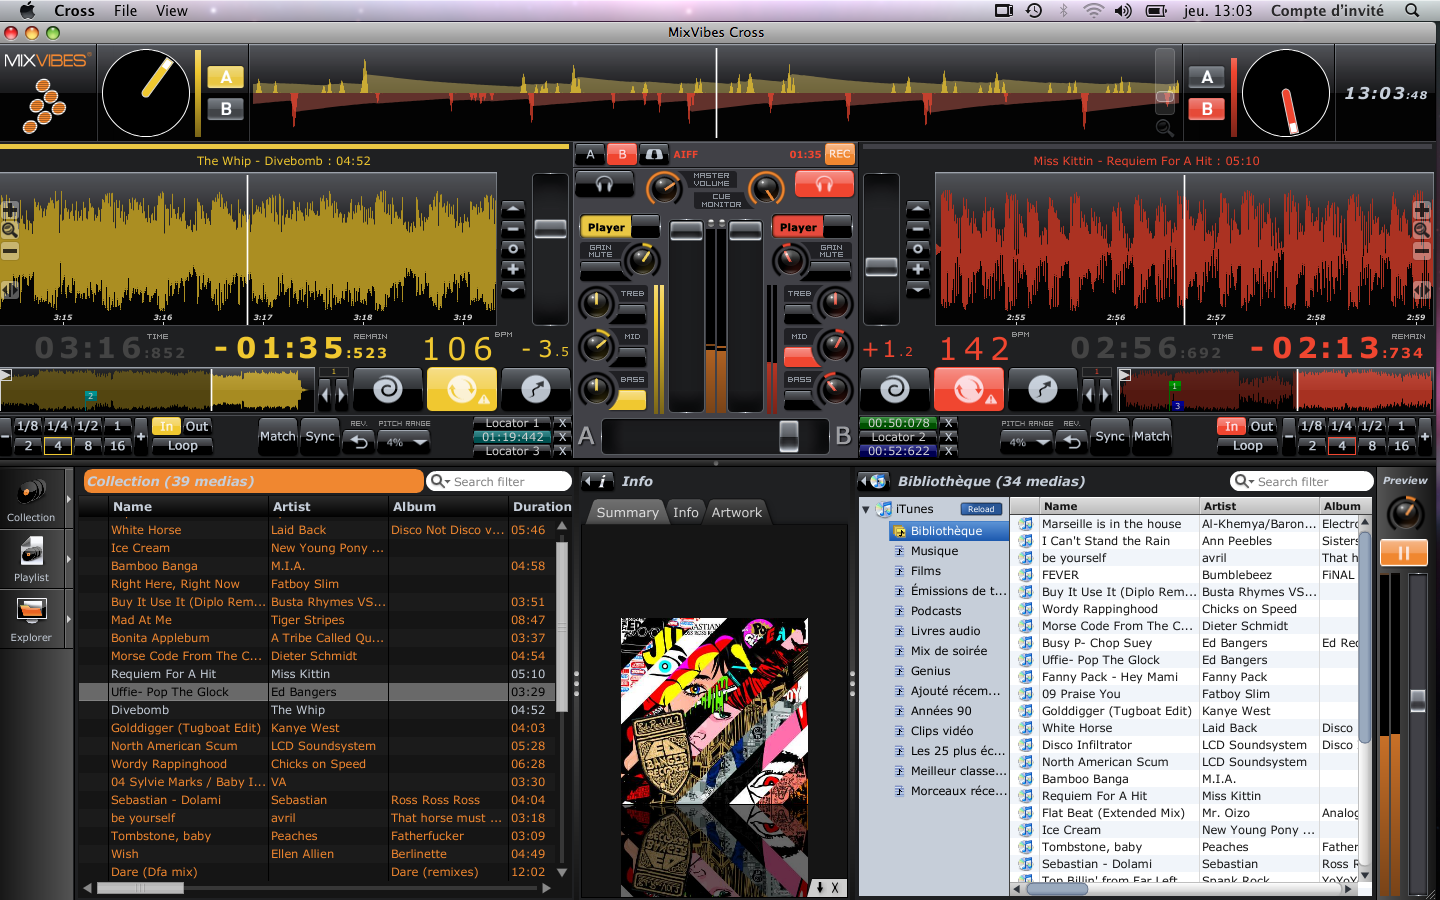The image size is (1440, 900).
Task: Open the Playlist panel in sidebar
Action: 31,558
